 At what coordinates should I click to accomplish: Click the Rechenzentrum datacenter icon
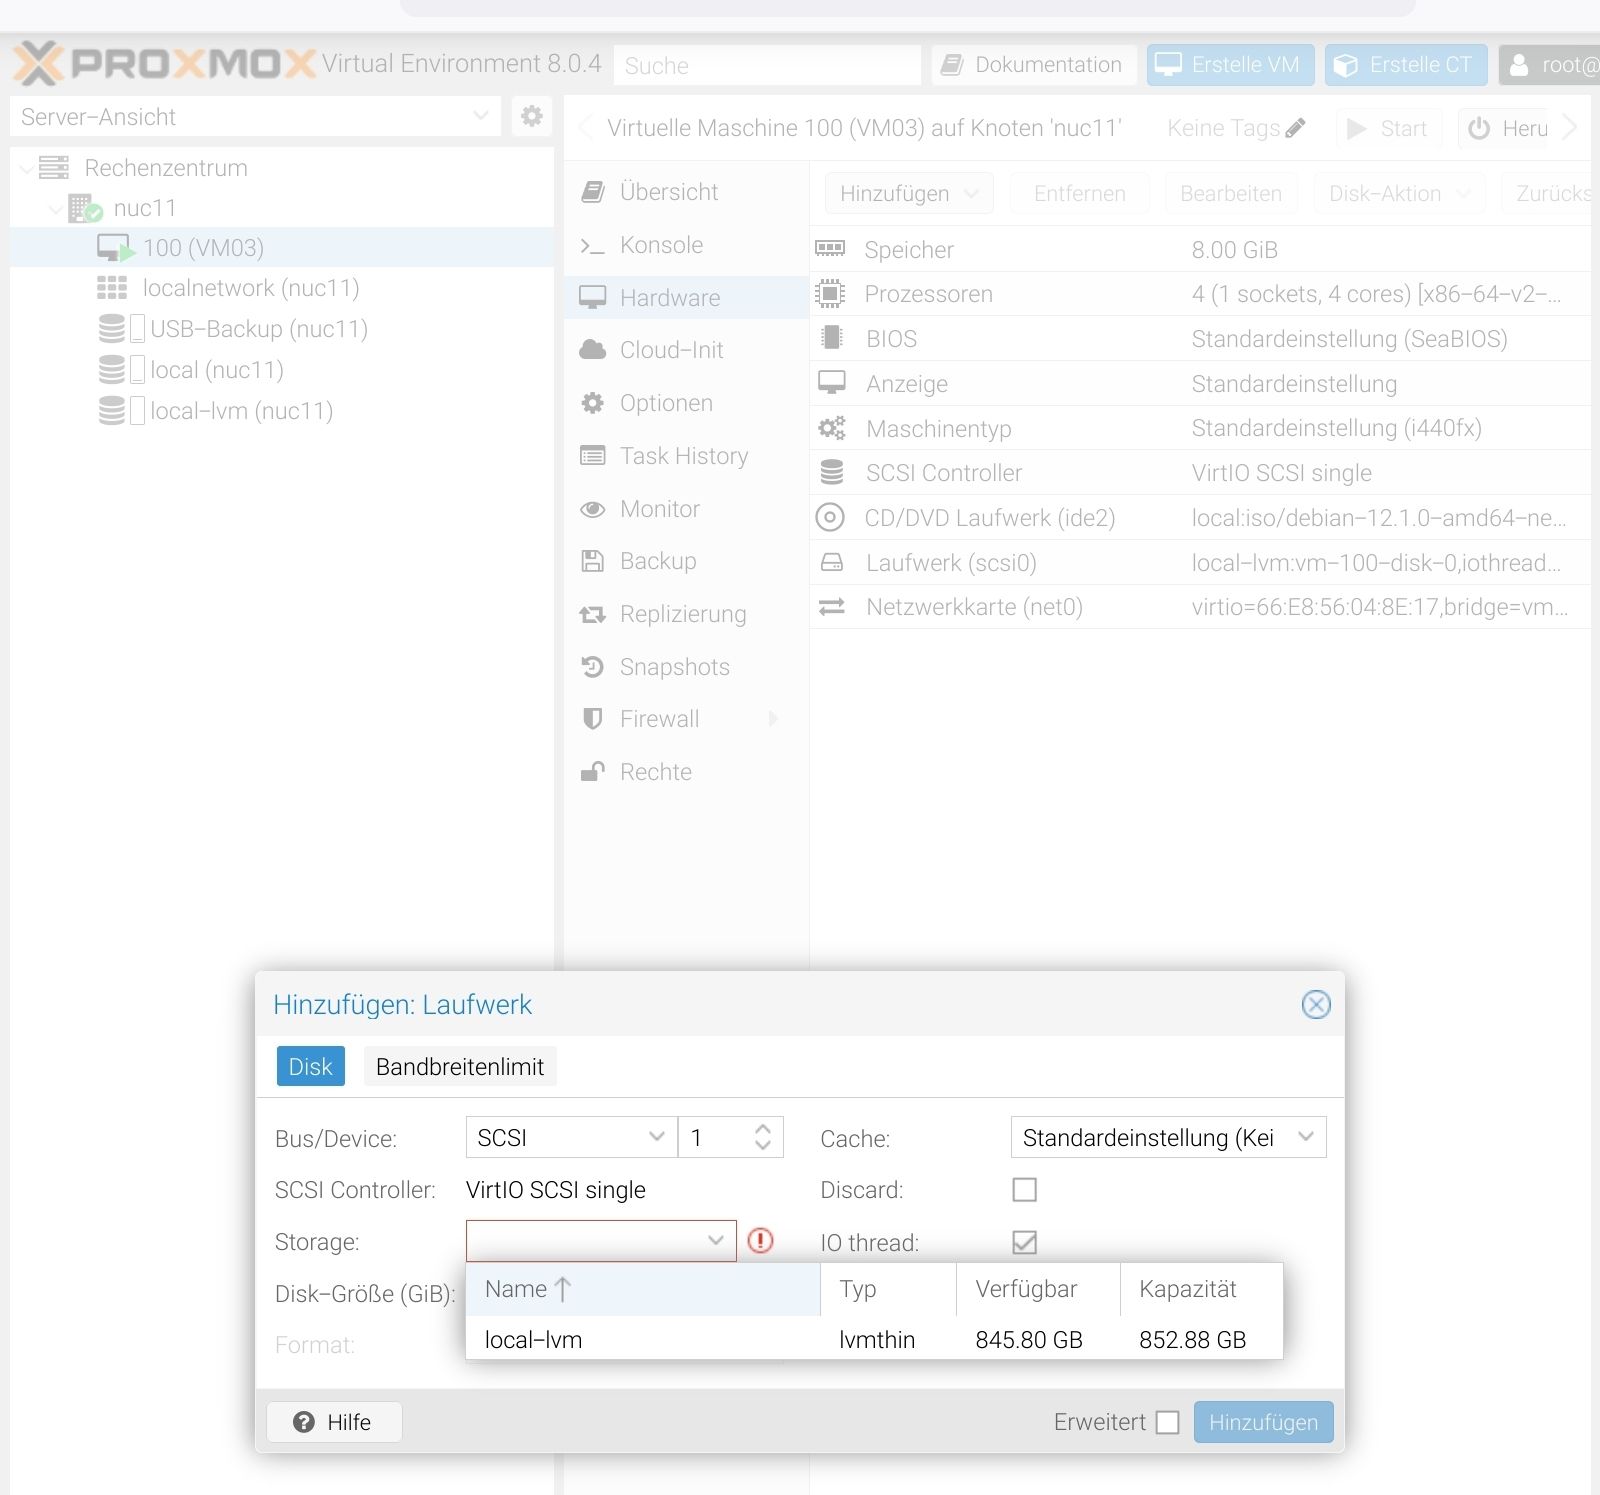53,168
